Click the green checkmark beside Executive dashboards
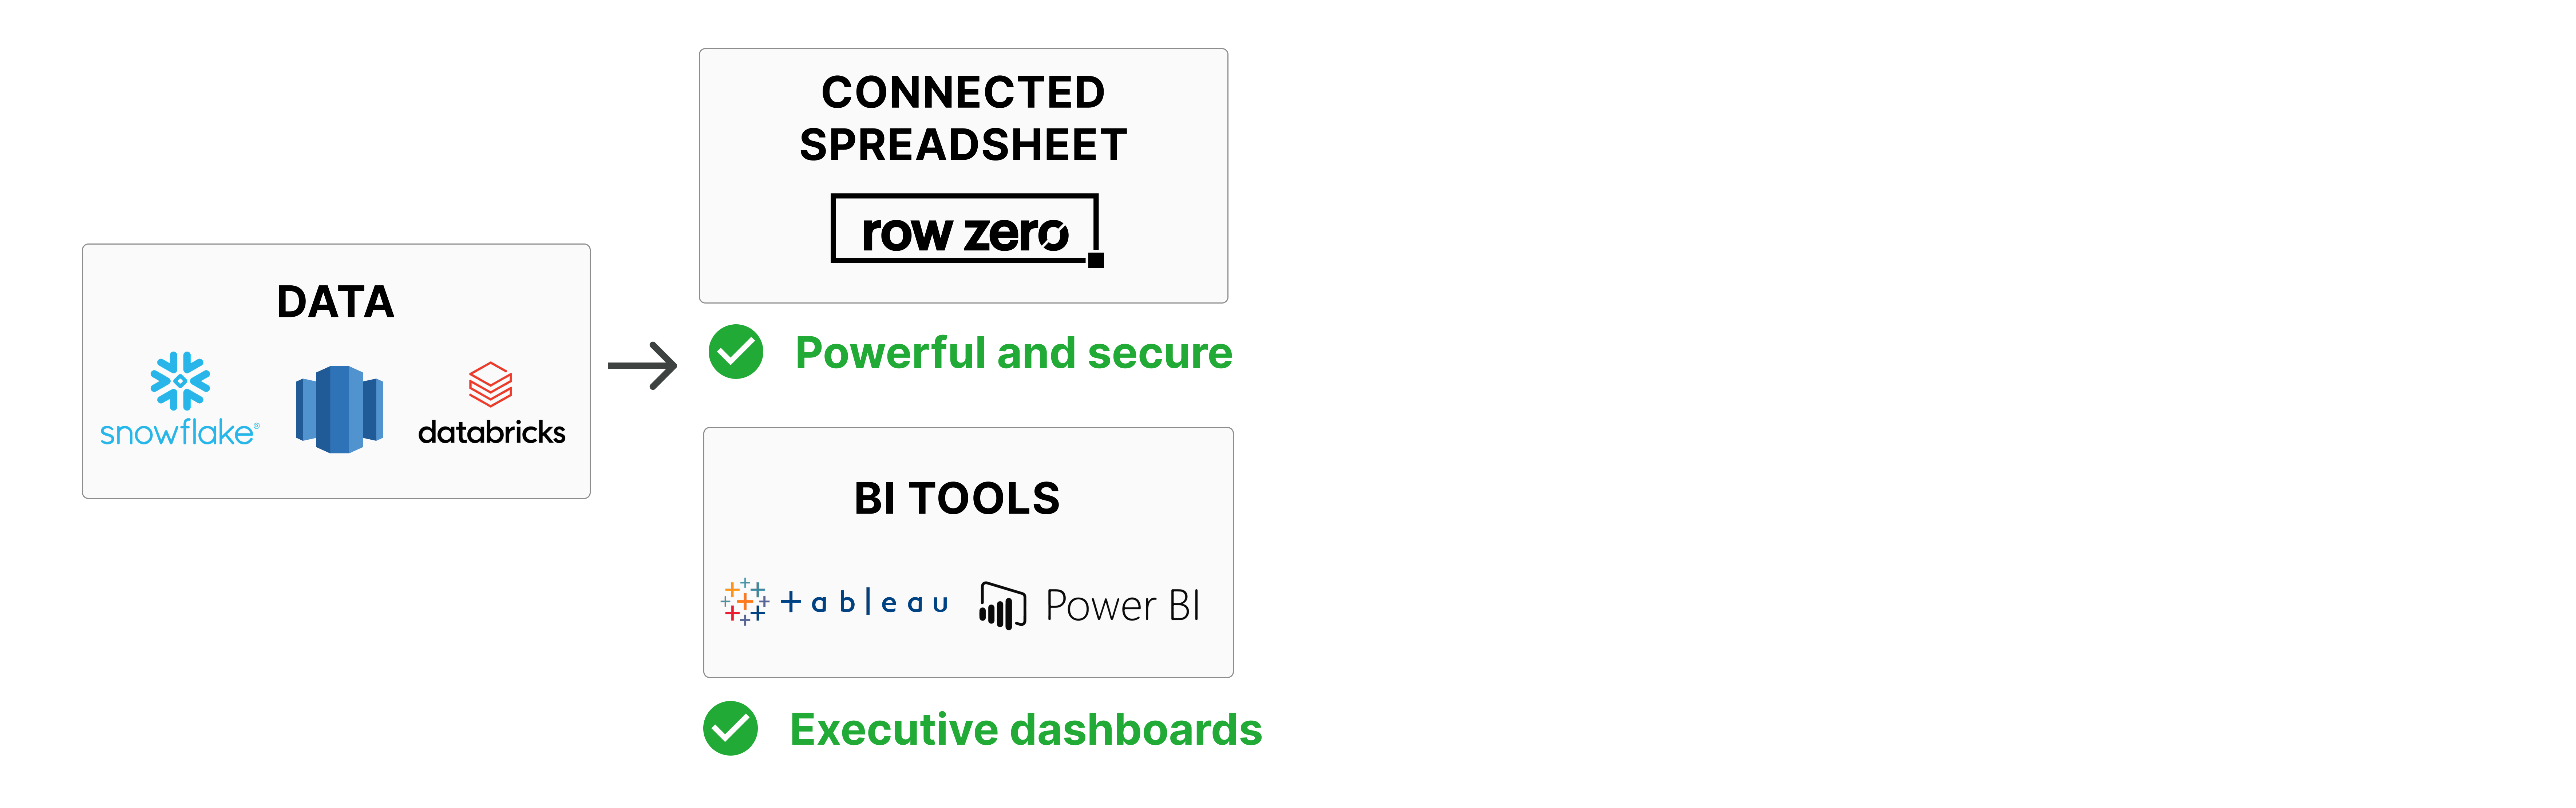Image resolution: width=2576 pixels, height=808 pixels. [730, 728]
